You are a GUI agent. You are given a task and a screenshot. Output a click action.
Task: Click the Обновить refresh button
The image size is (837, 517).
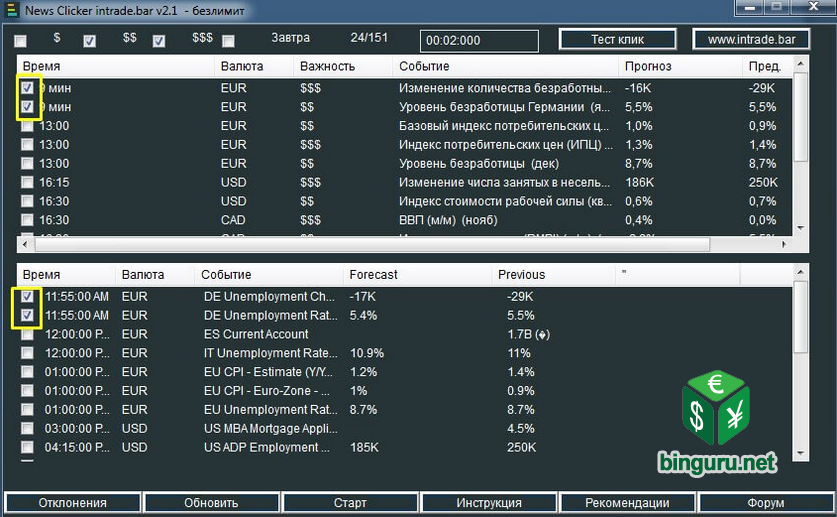(211, 503)
